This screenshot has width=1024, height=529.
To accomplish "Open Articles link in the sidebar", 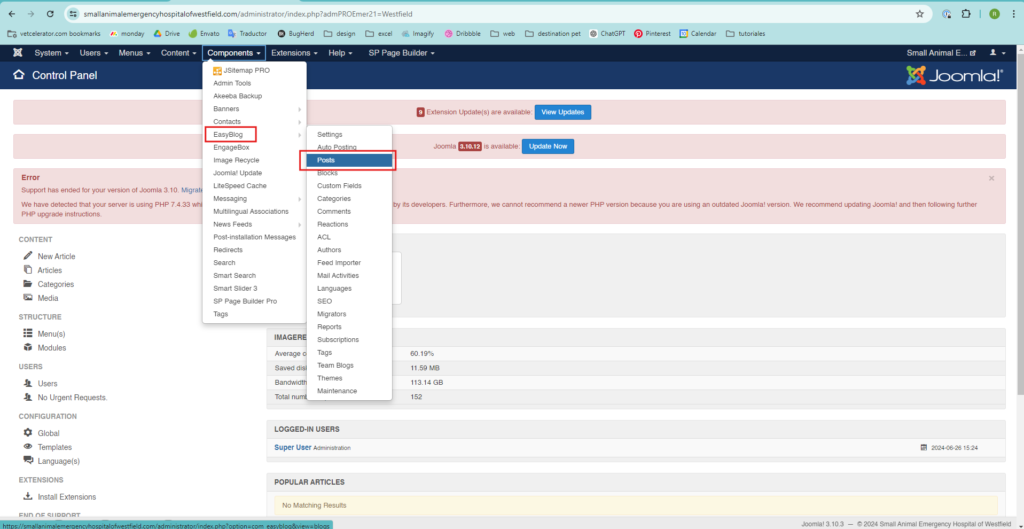I will point(49,270).
